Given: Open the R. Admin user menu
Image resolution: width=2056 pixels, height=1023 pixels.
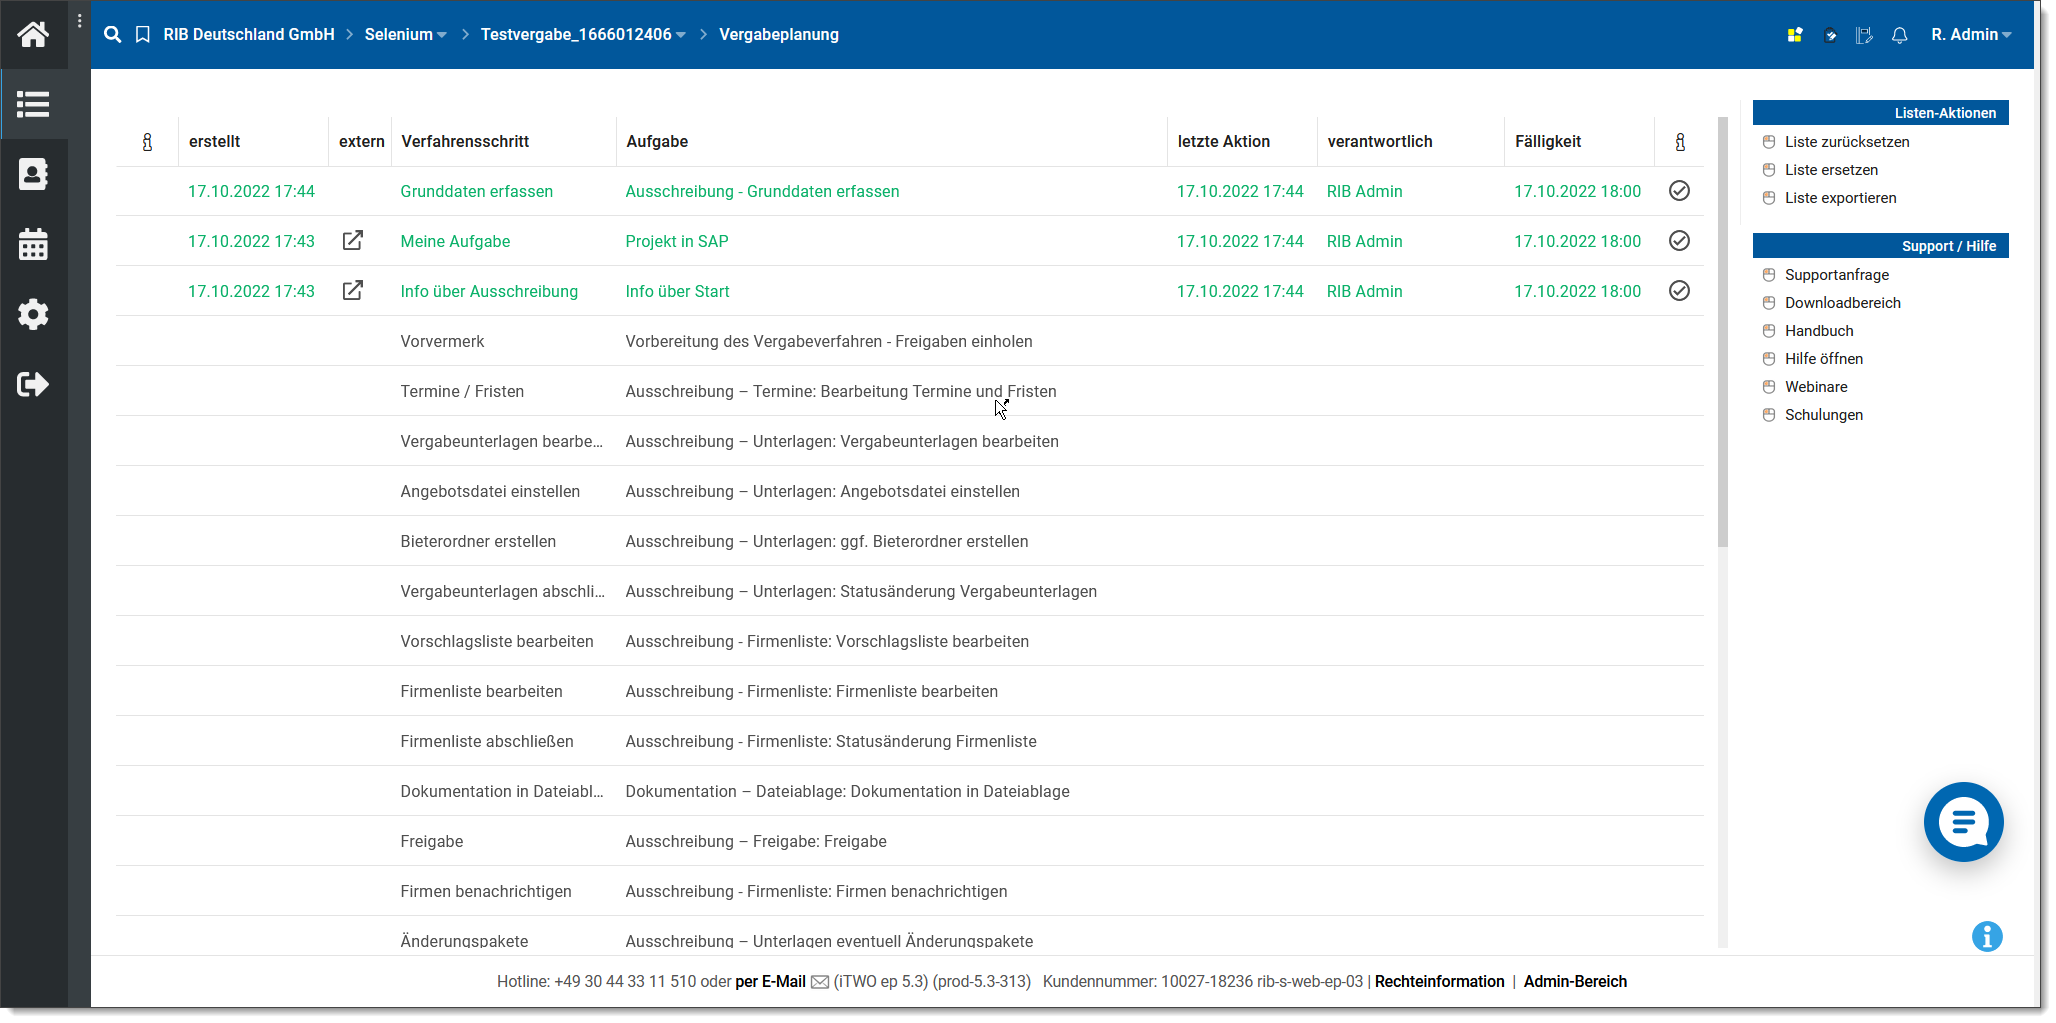Looking at the screenshot, I should [1971, 34].
